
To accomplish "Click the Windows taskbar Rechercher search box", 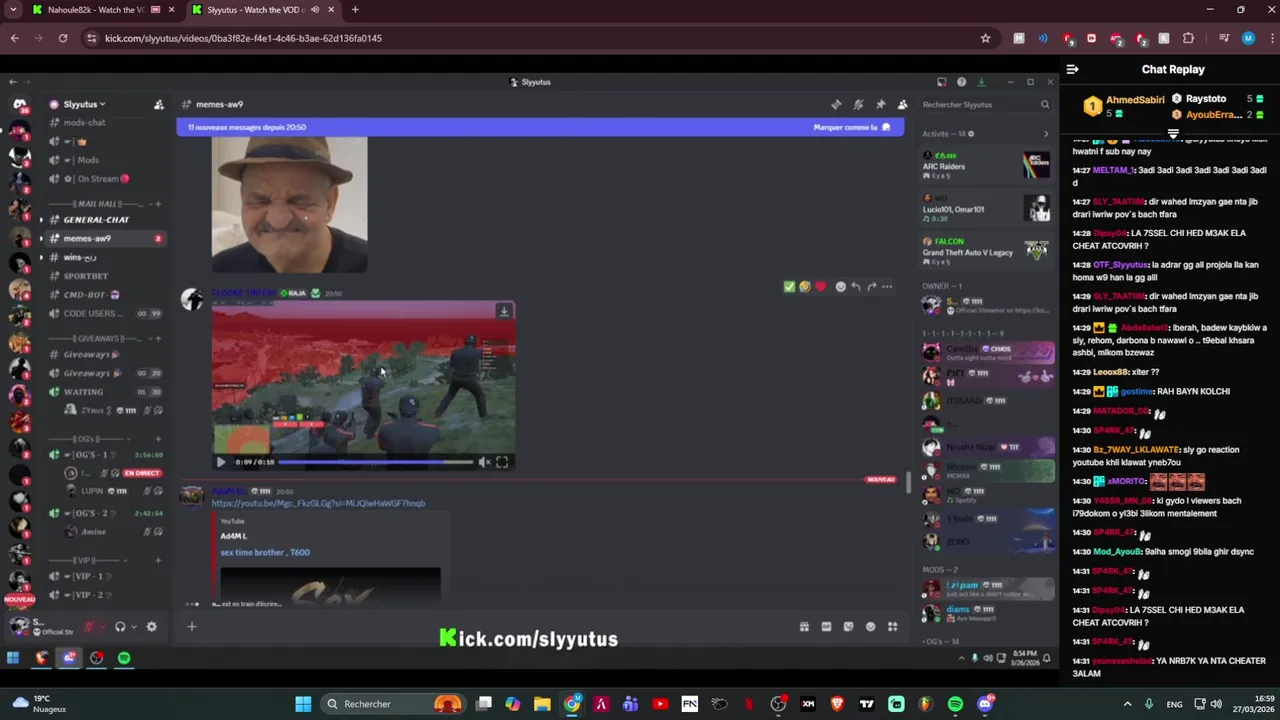I will tap(395, 704).
